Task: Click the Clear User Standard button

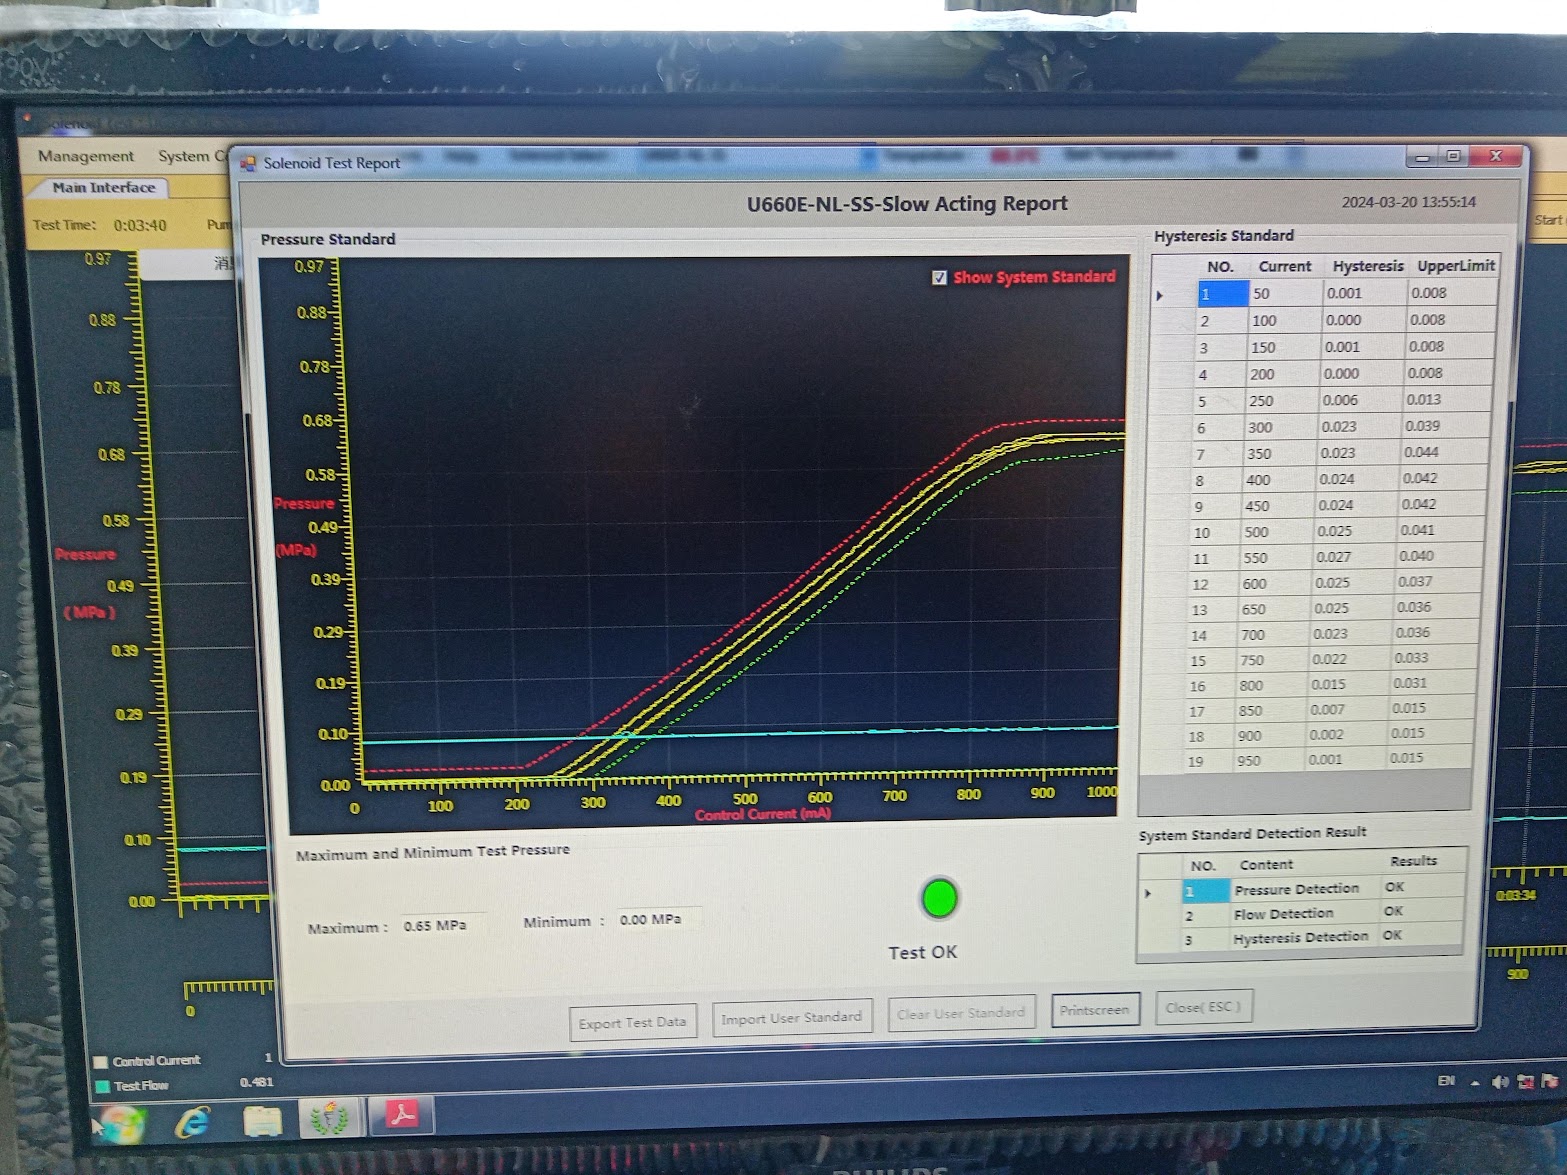Action: tap(960, 1013)
